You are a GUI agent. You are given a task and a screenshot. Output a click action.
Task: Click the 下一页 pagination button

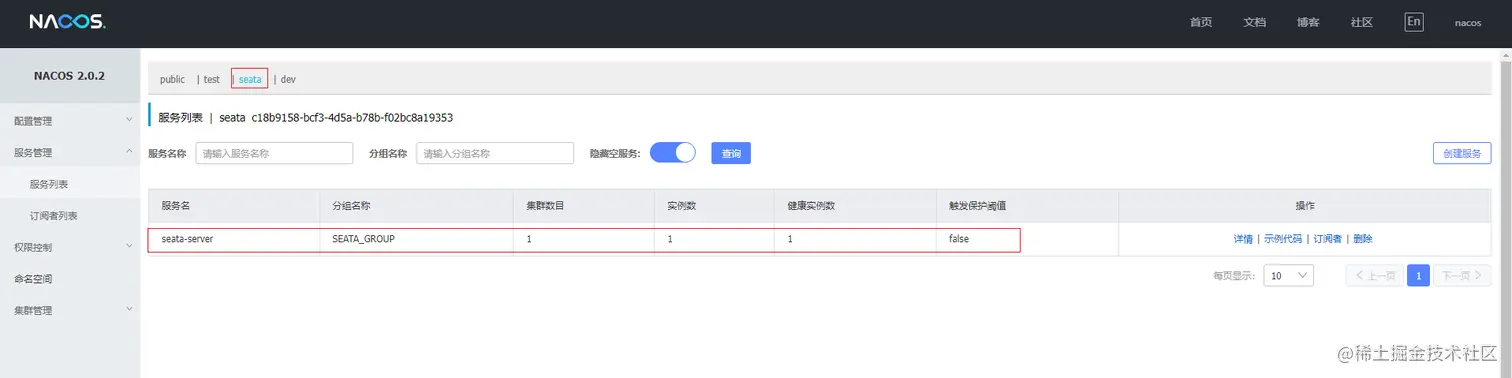1462,276
